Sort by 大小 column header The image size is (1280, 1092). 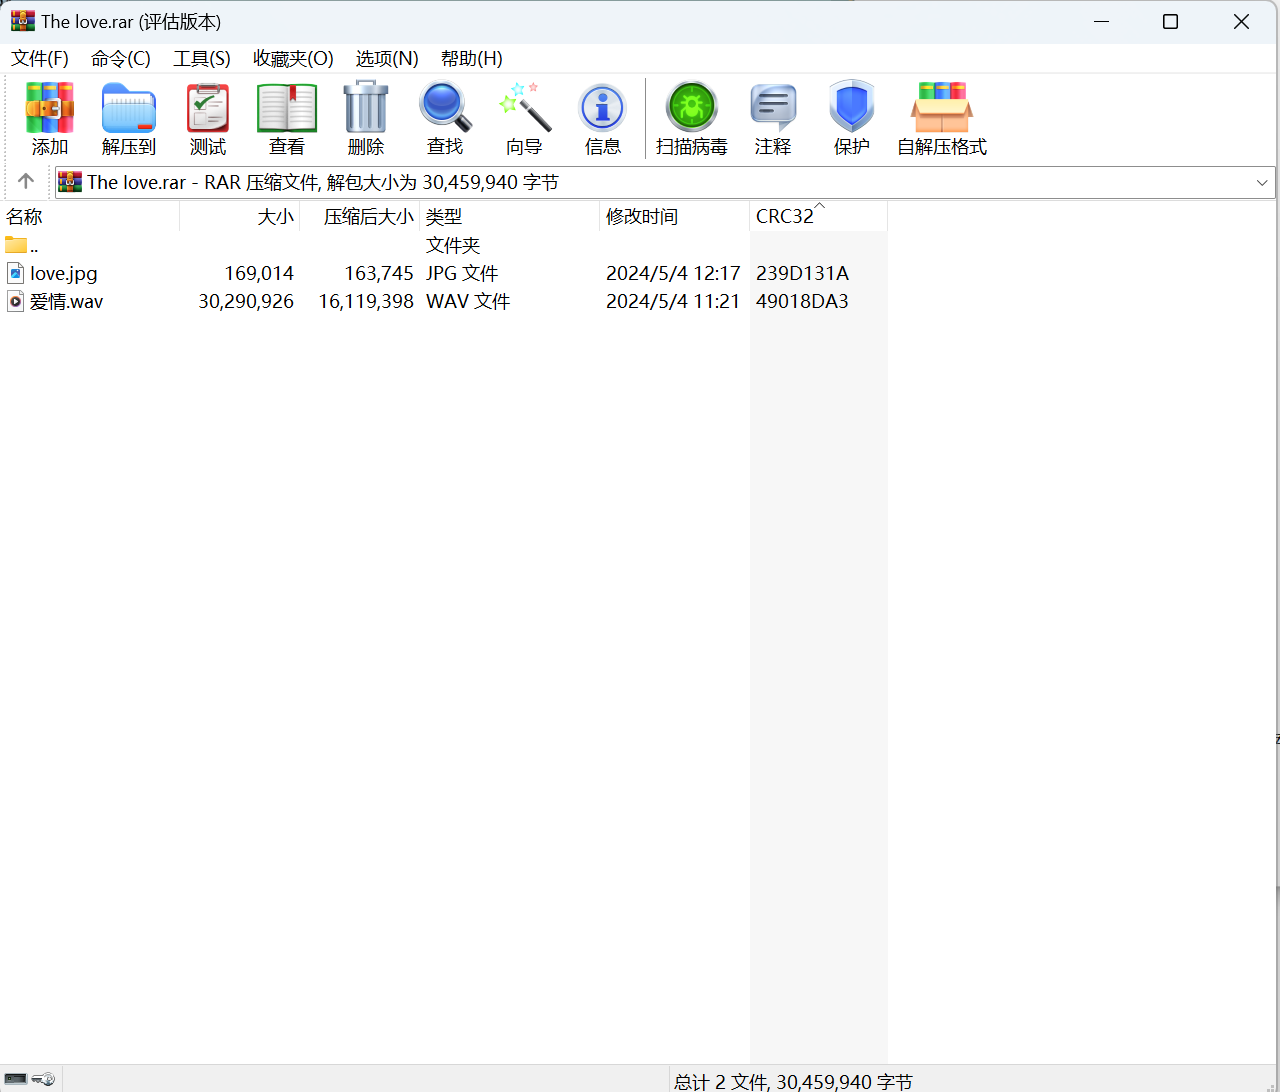(x=240, y=216)
